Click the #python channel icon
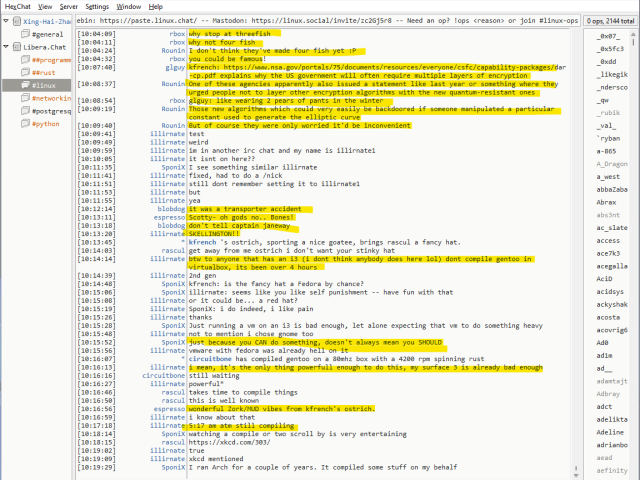The image size is (640, 480). pyautogui.click(x=23, y=125)
